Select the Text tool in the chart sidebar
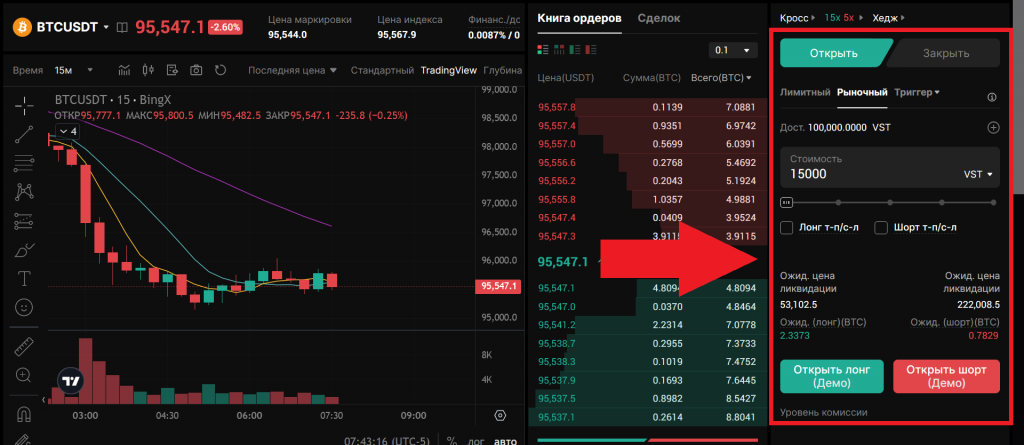Viewport: 1024px width, 445px height. [x=25, y=277]
